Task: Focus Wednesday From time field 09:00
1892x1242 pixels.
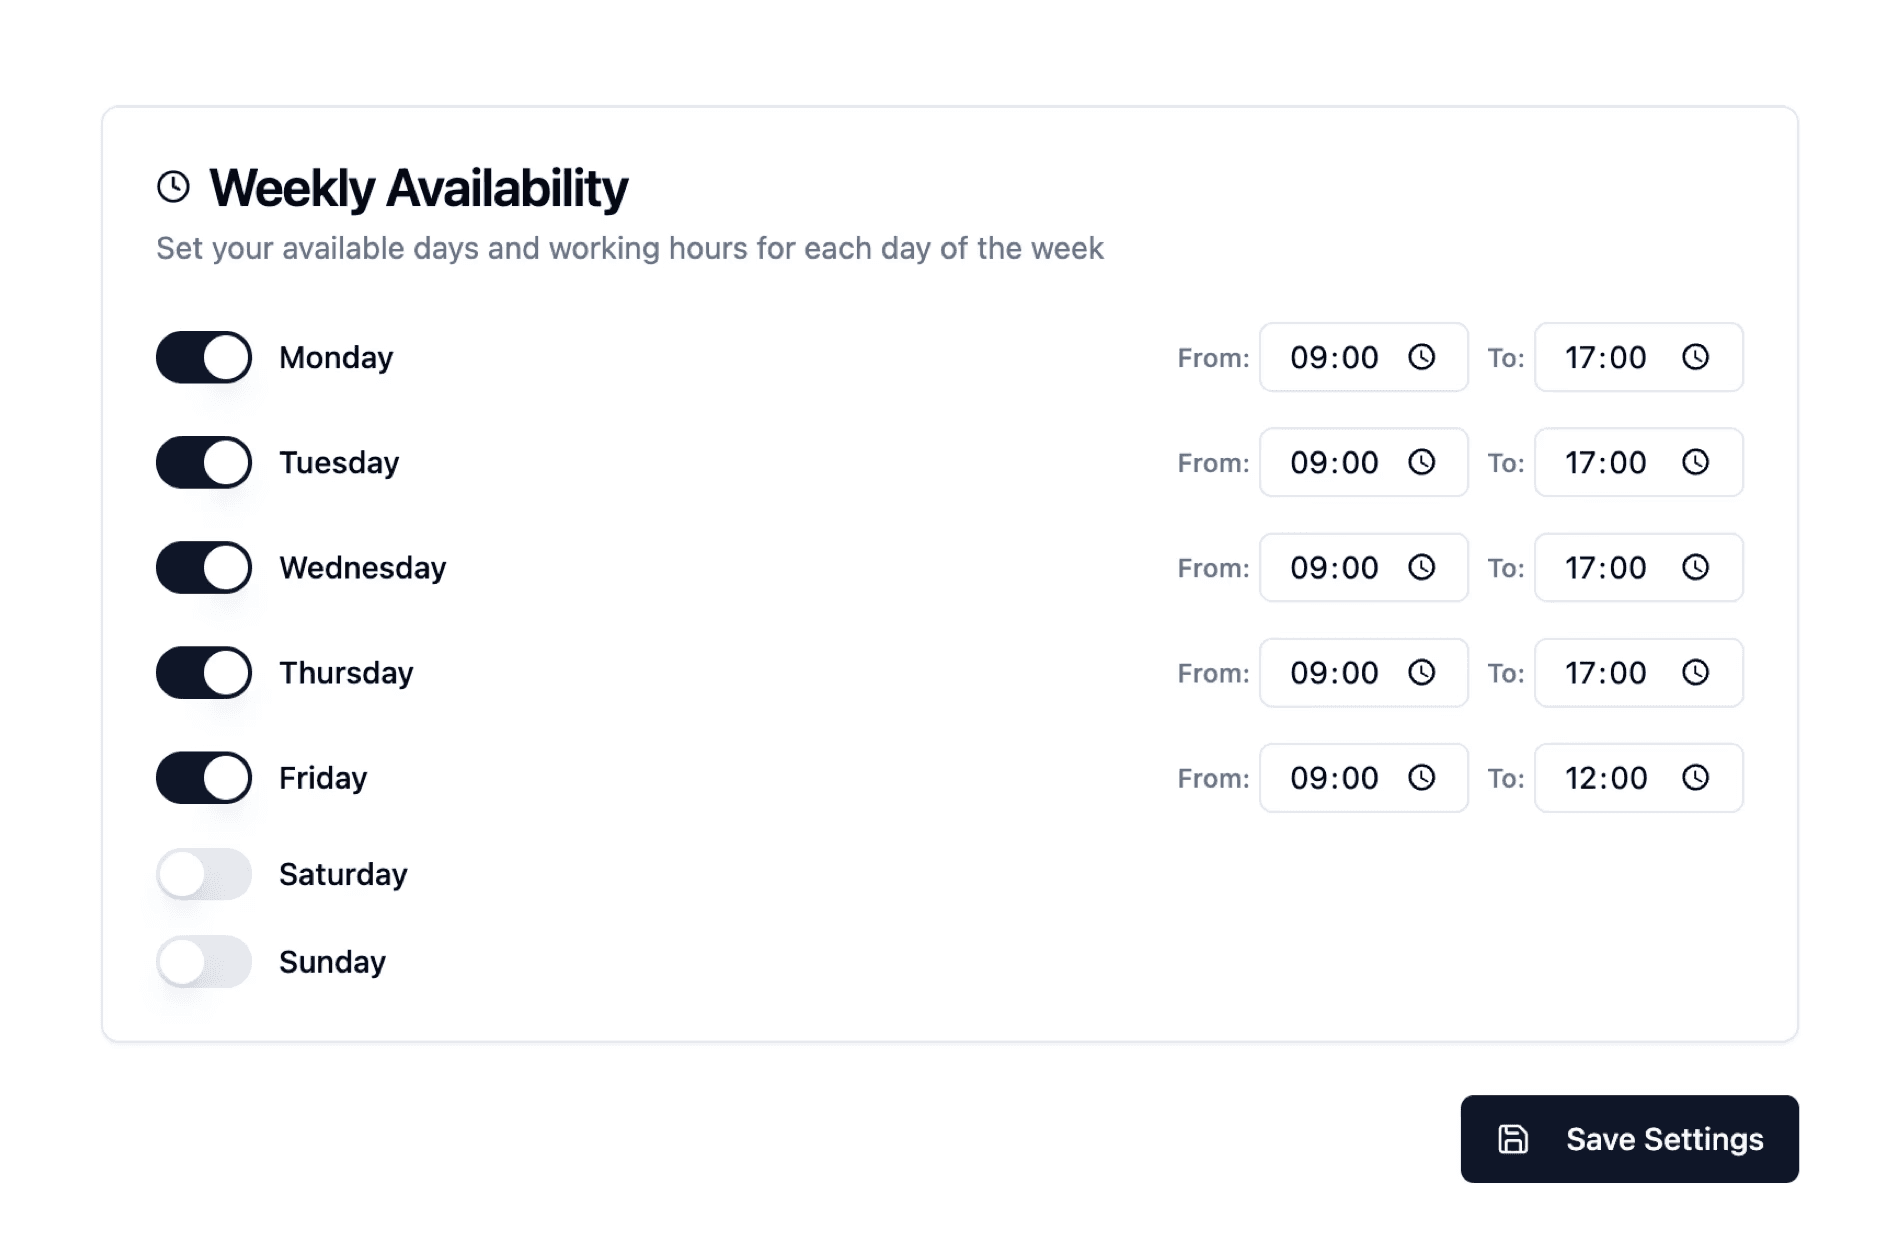Action: (x=1364, y=567)
